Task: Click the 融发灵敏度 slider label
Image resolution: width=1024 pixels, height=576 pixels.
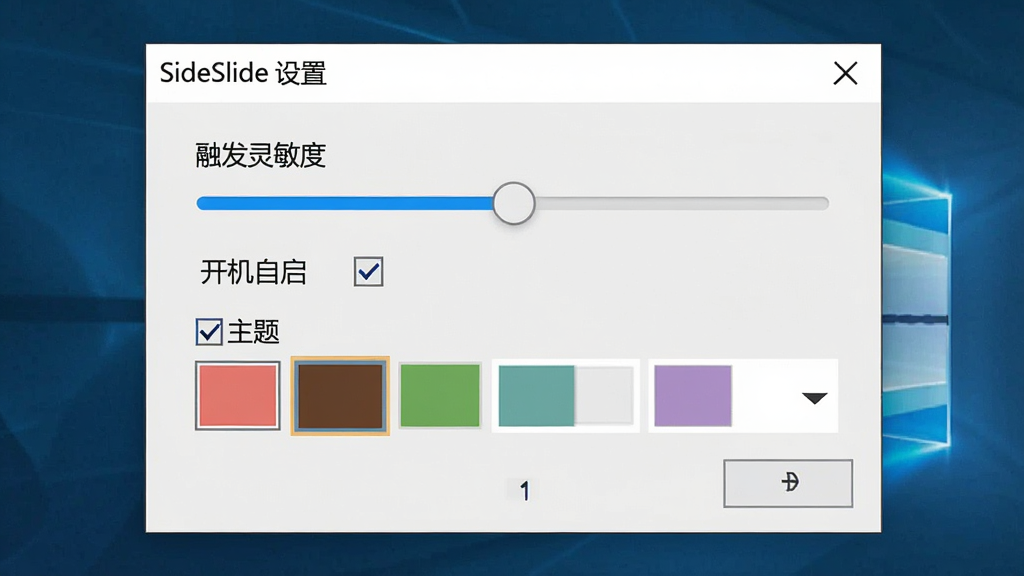Action: 261,155
